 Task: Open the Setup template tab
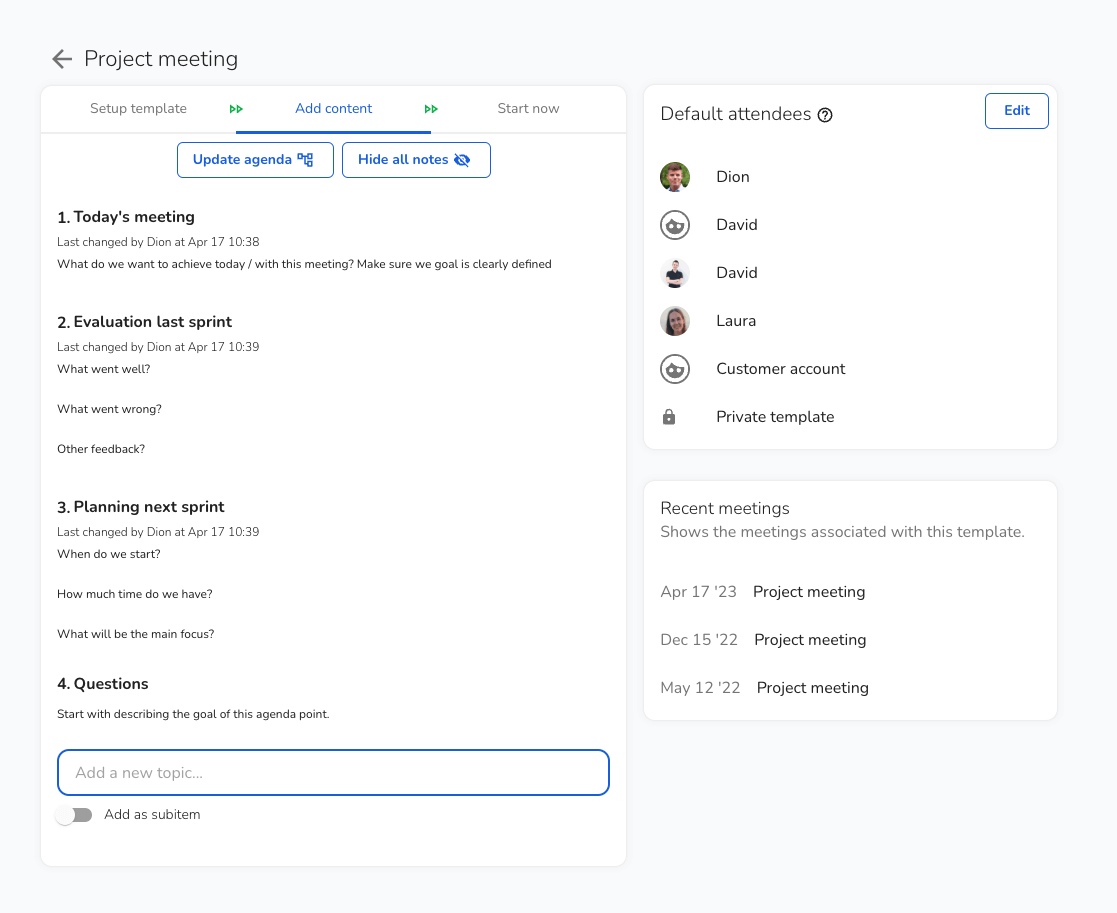[138, 108]
